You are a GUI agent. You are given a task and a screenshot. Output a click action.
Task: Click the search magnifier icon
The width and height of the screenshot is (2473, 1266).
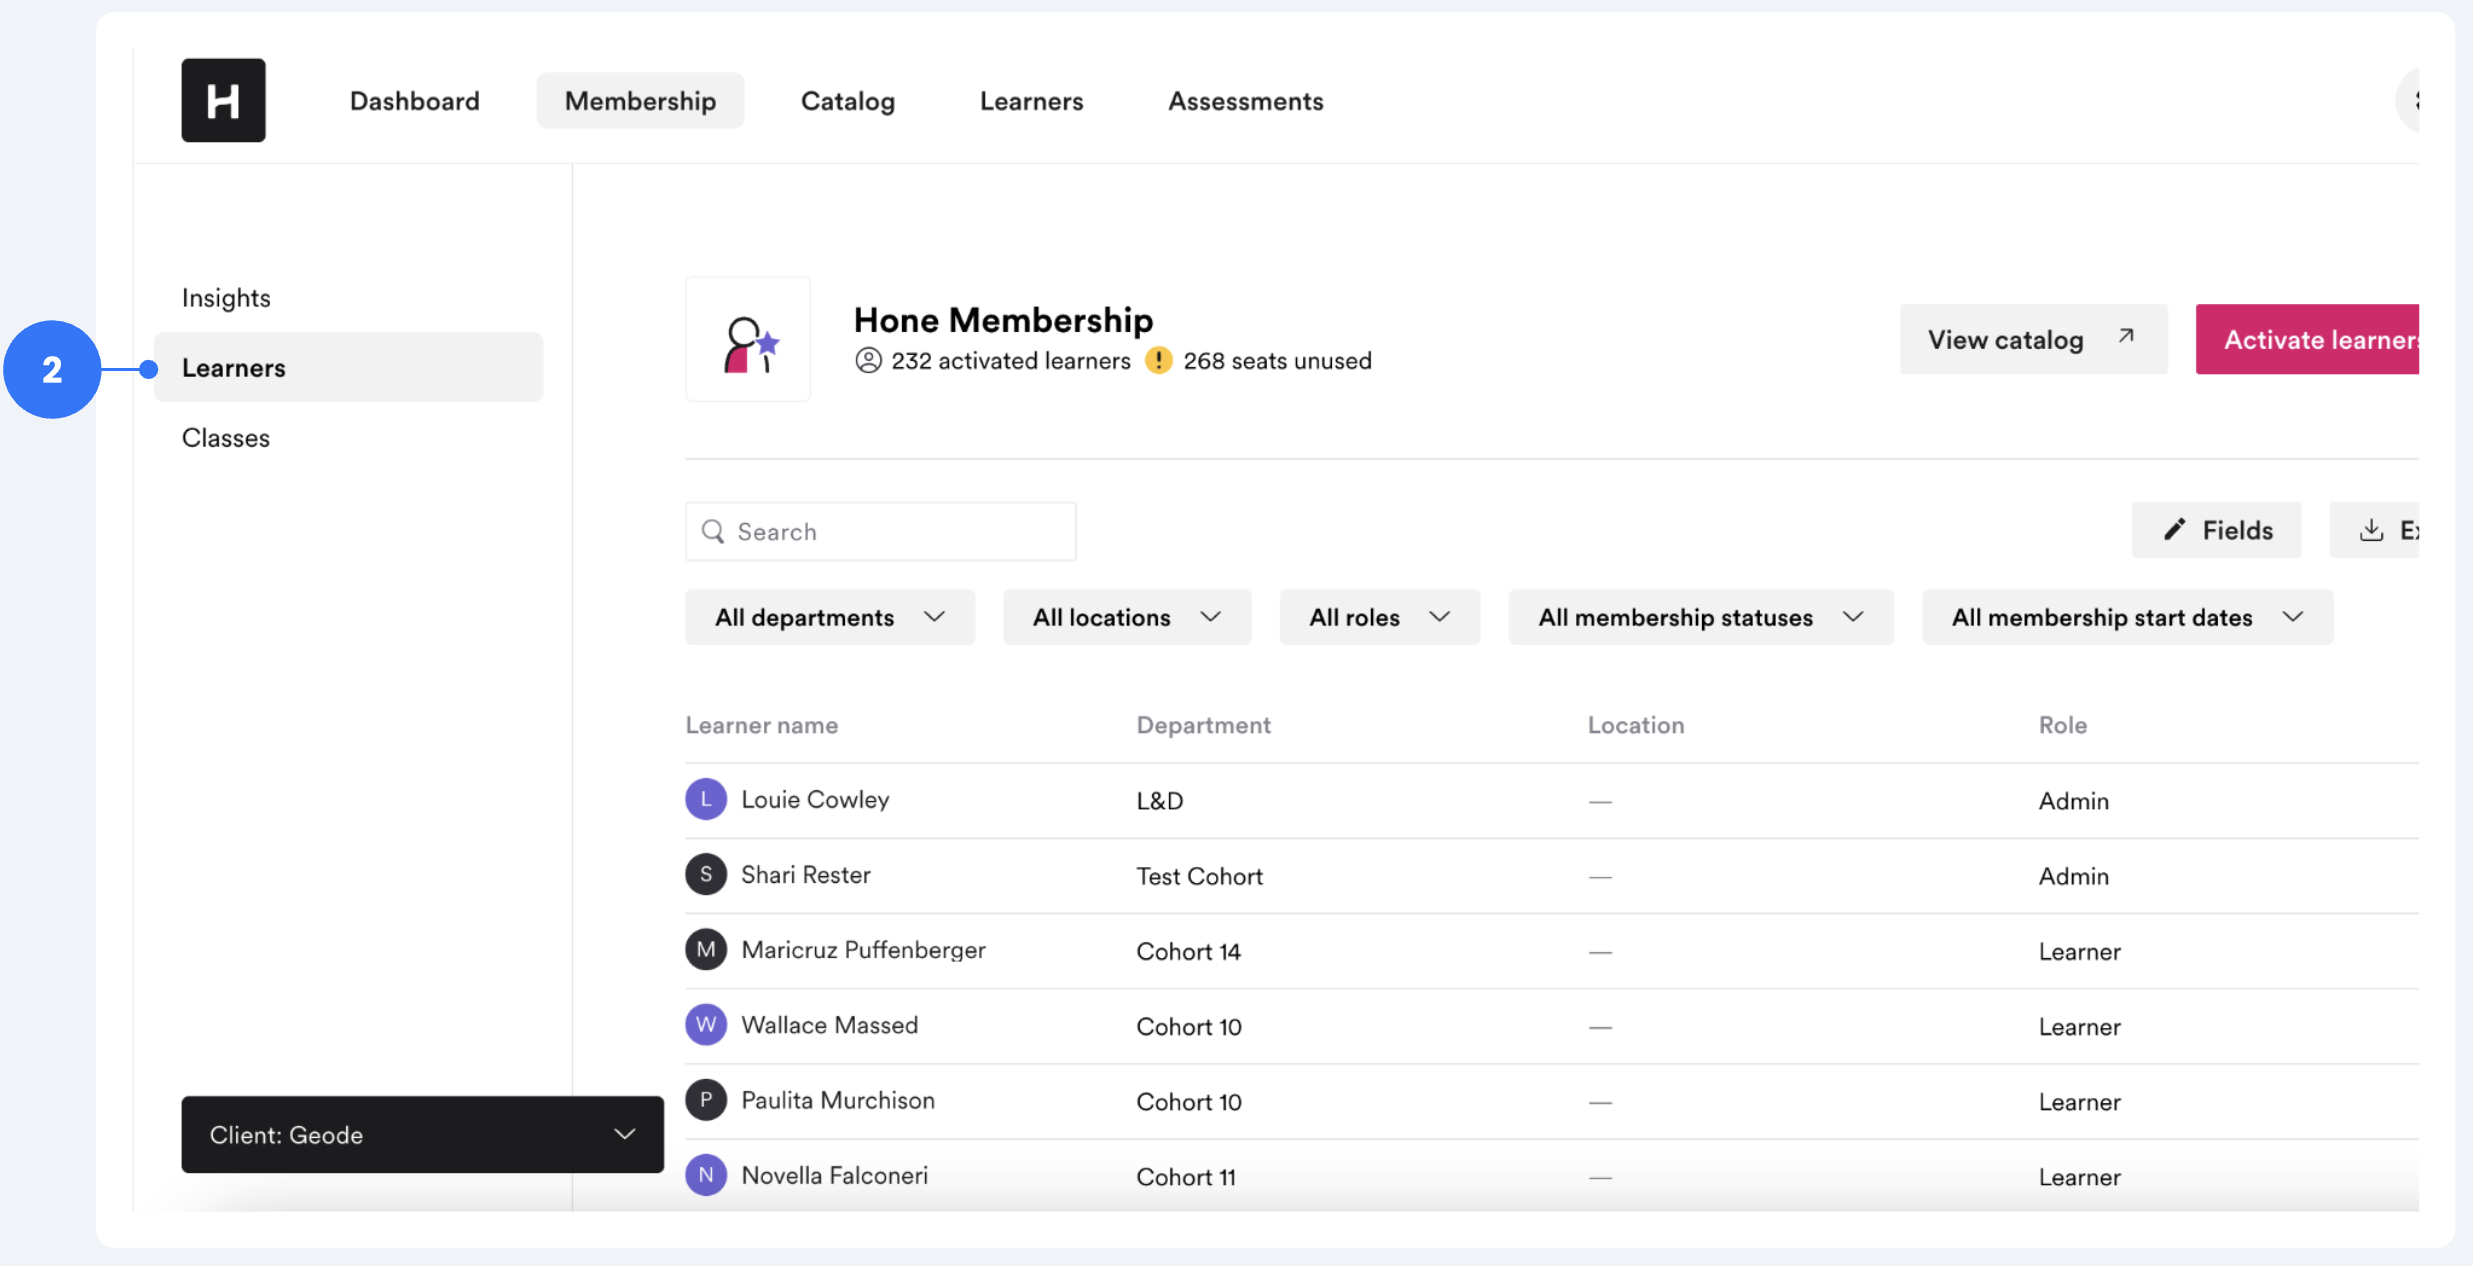coord(713,531)
